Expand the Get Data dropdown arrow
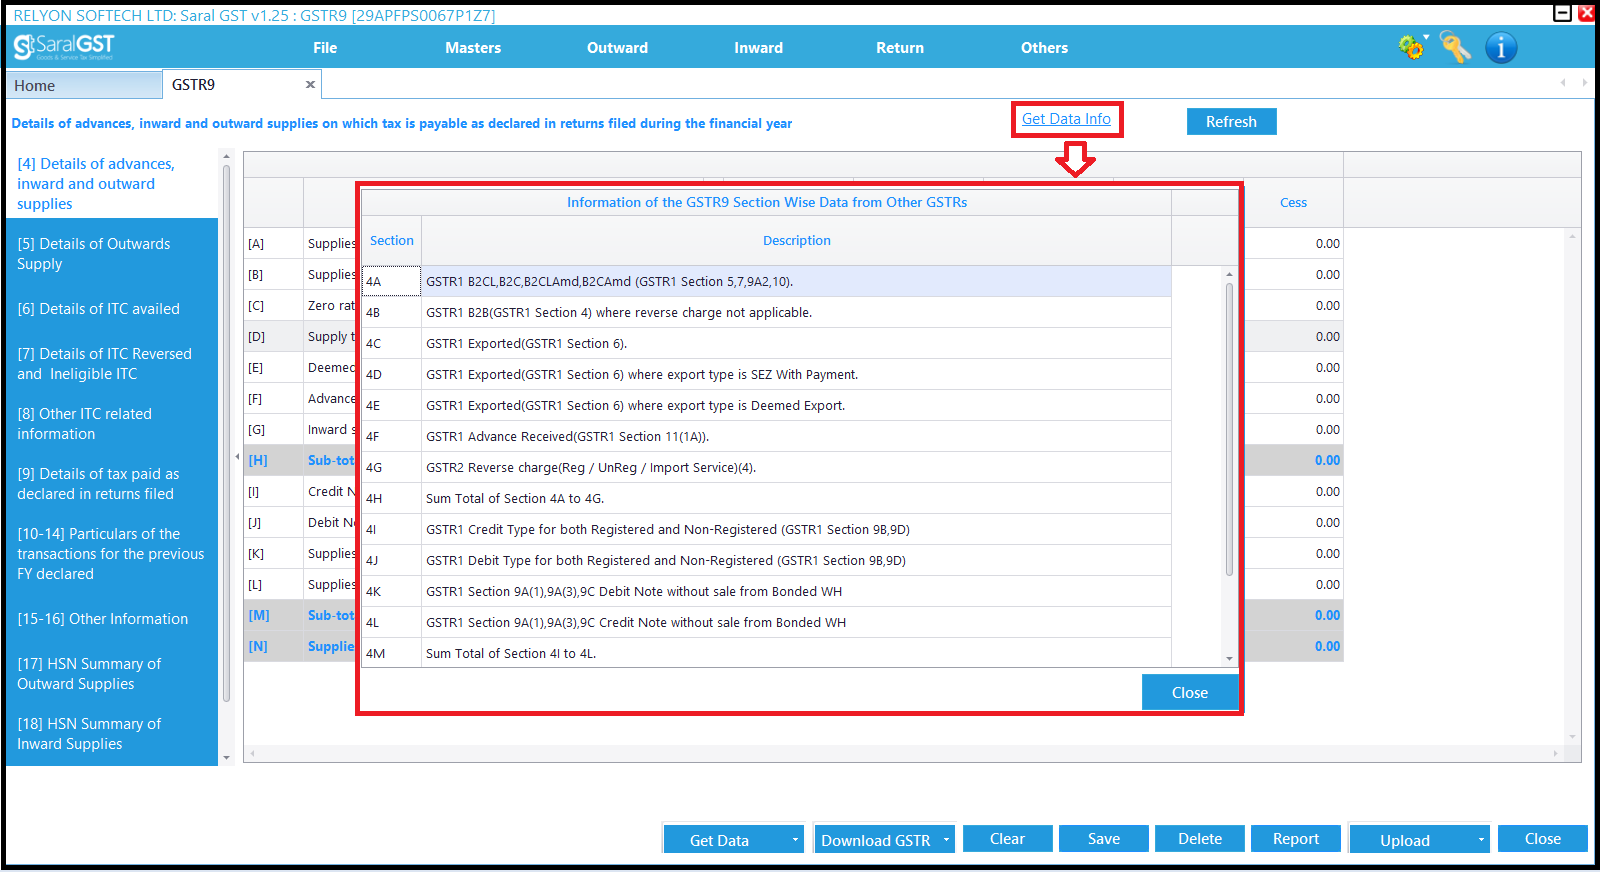Screen dimensions: 1600x872 point(796,840)
